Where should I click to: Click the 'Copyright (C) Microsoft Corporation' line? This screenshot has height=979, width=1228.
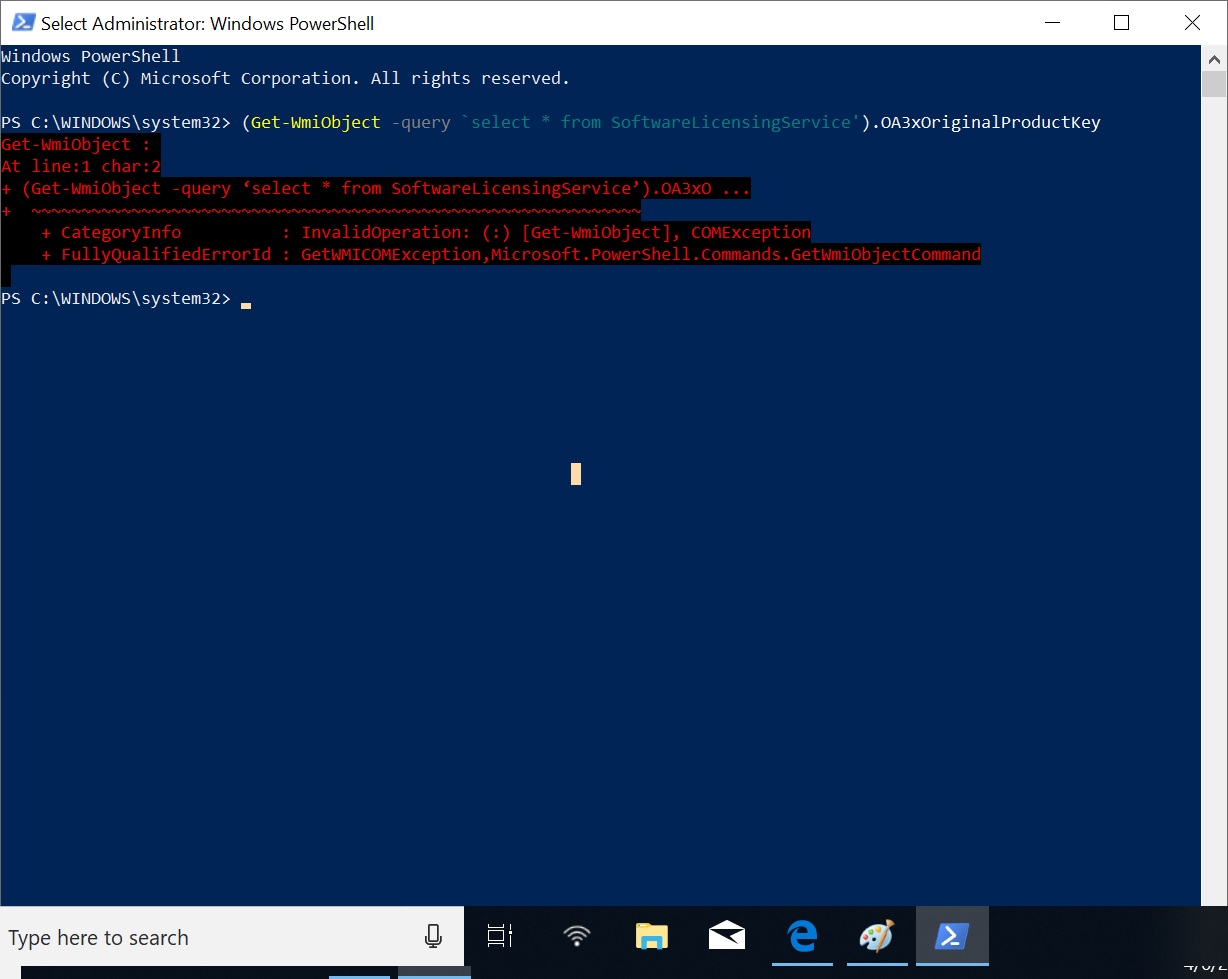pos(285,78)
